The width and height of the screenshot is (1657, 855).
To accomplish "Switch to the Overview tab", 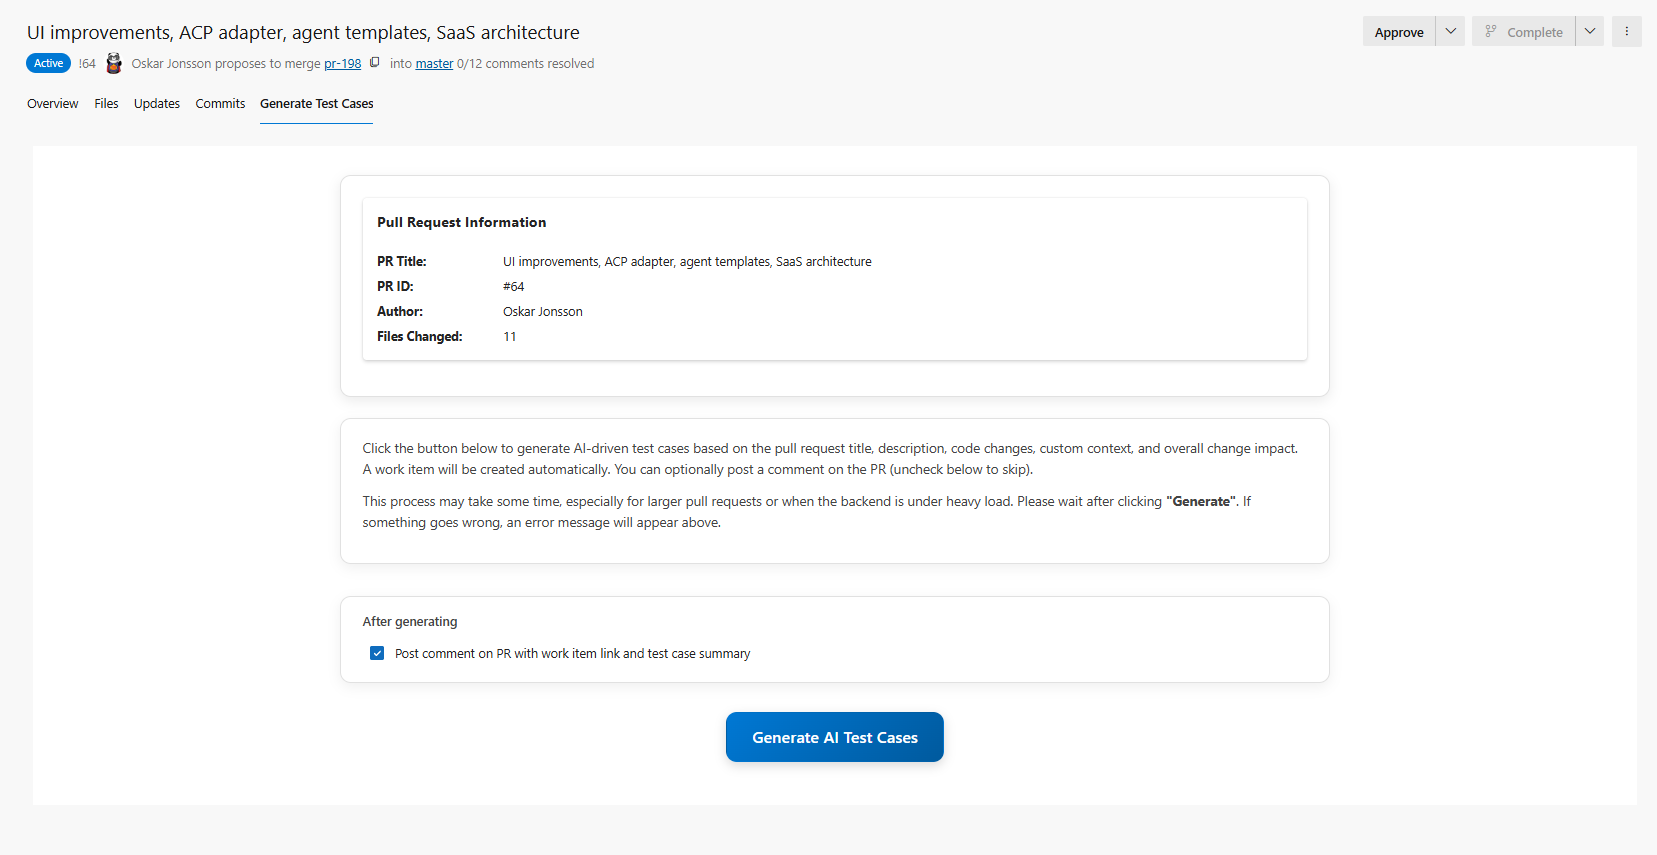I will [52, 104].
